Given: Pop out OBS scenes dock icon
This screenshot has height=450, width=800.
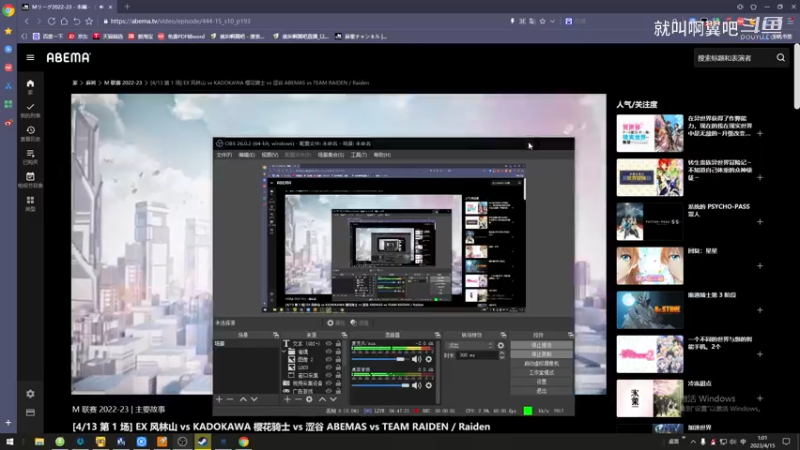Looking at the screenshot, I should [x=276, y=335].
